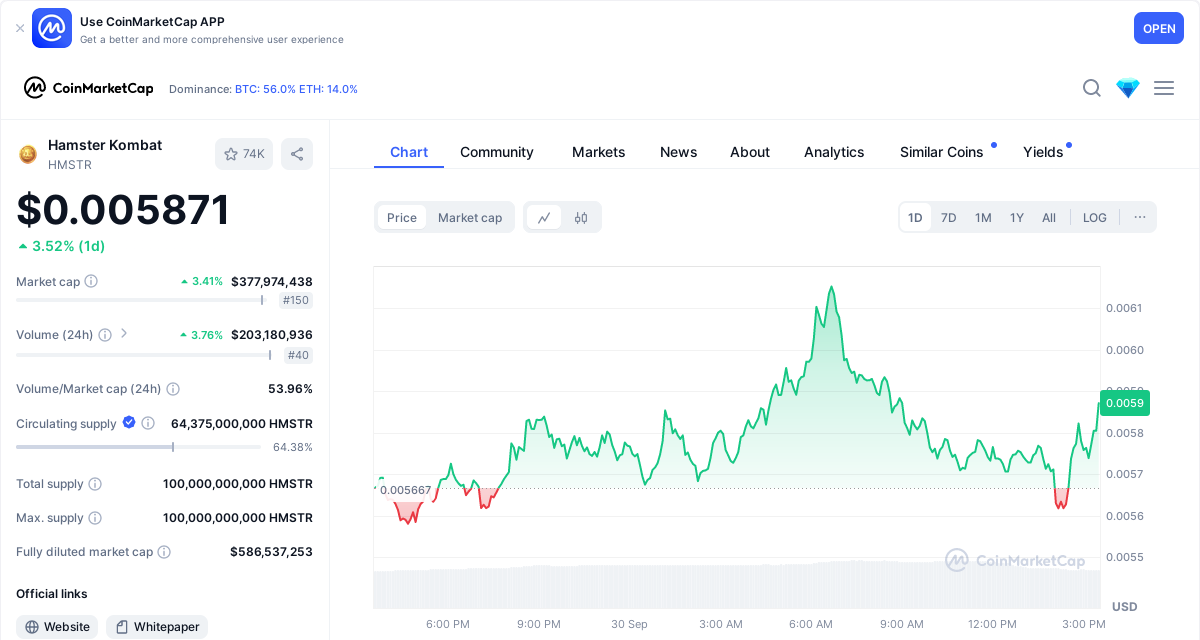Switch to the Community tab
1200x640 pixels.
tap(497, 152)
